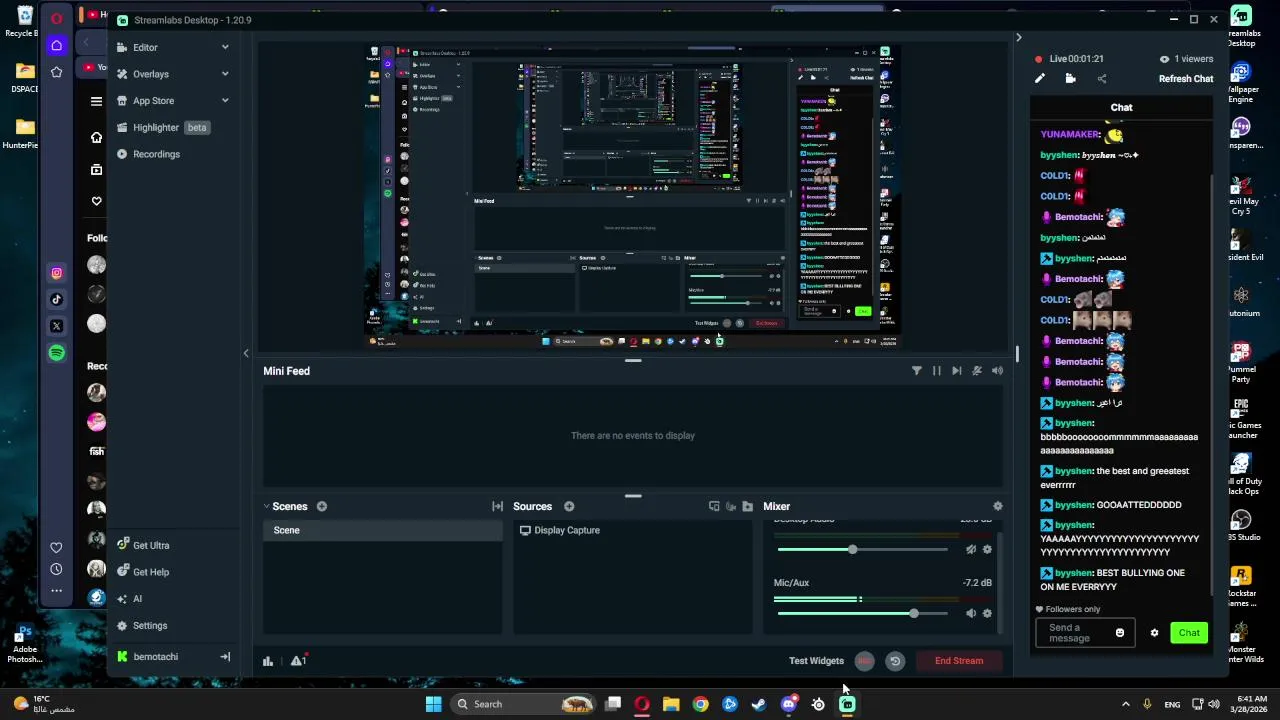Click the record button
Image resolution: width=1280 pixels, height=720 pixels.
[864, 661]
